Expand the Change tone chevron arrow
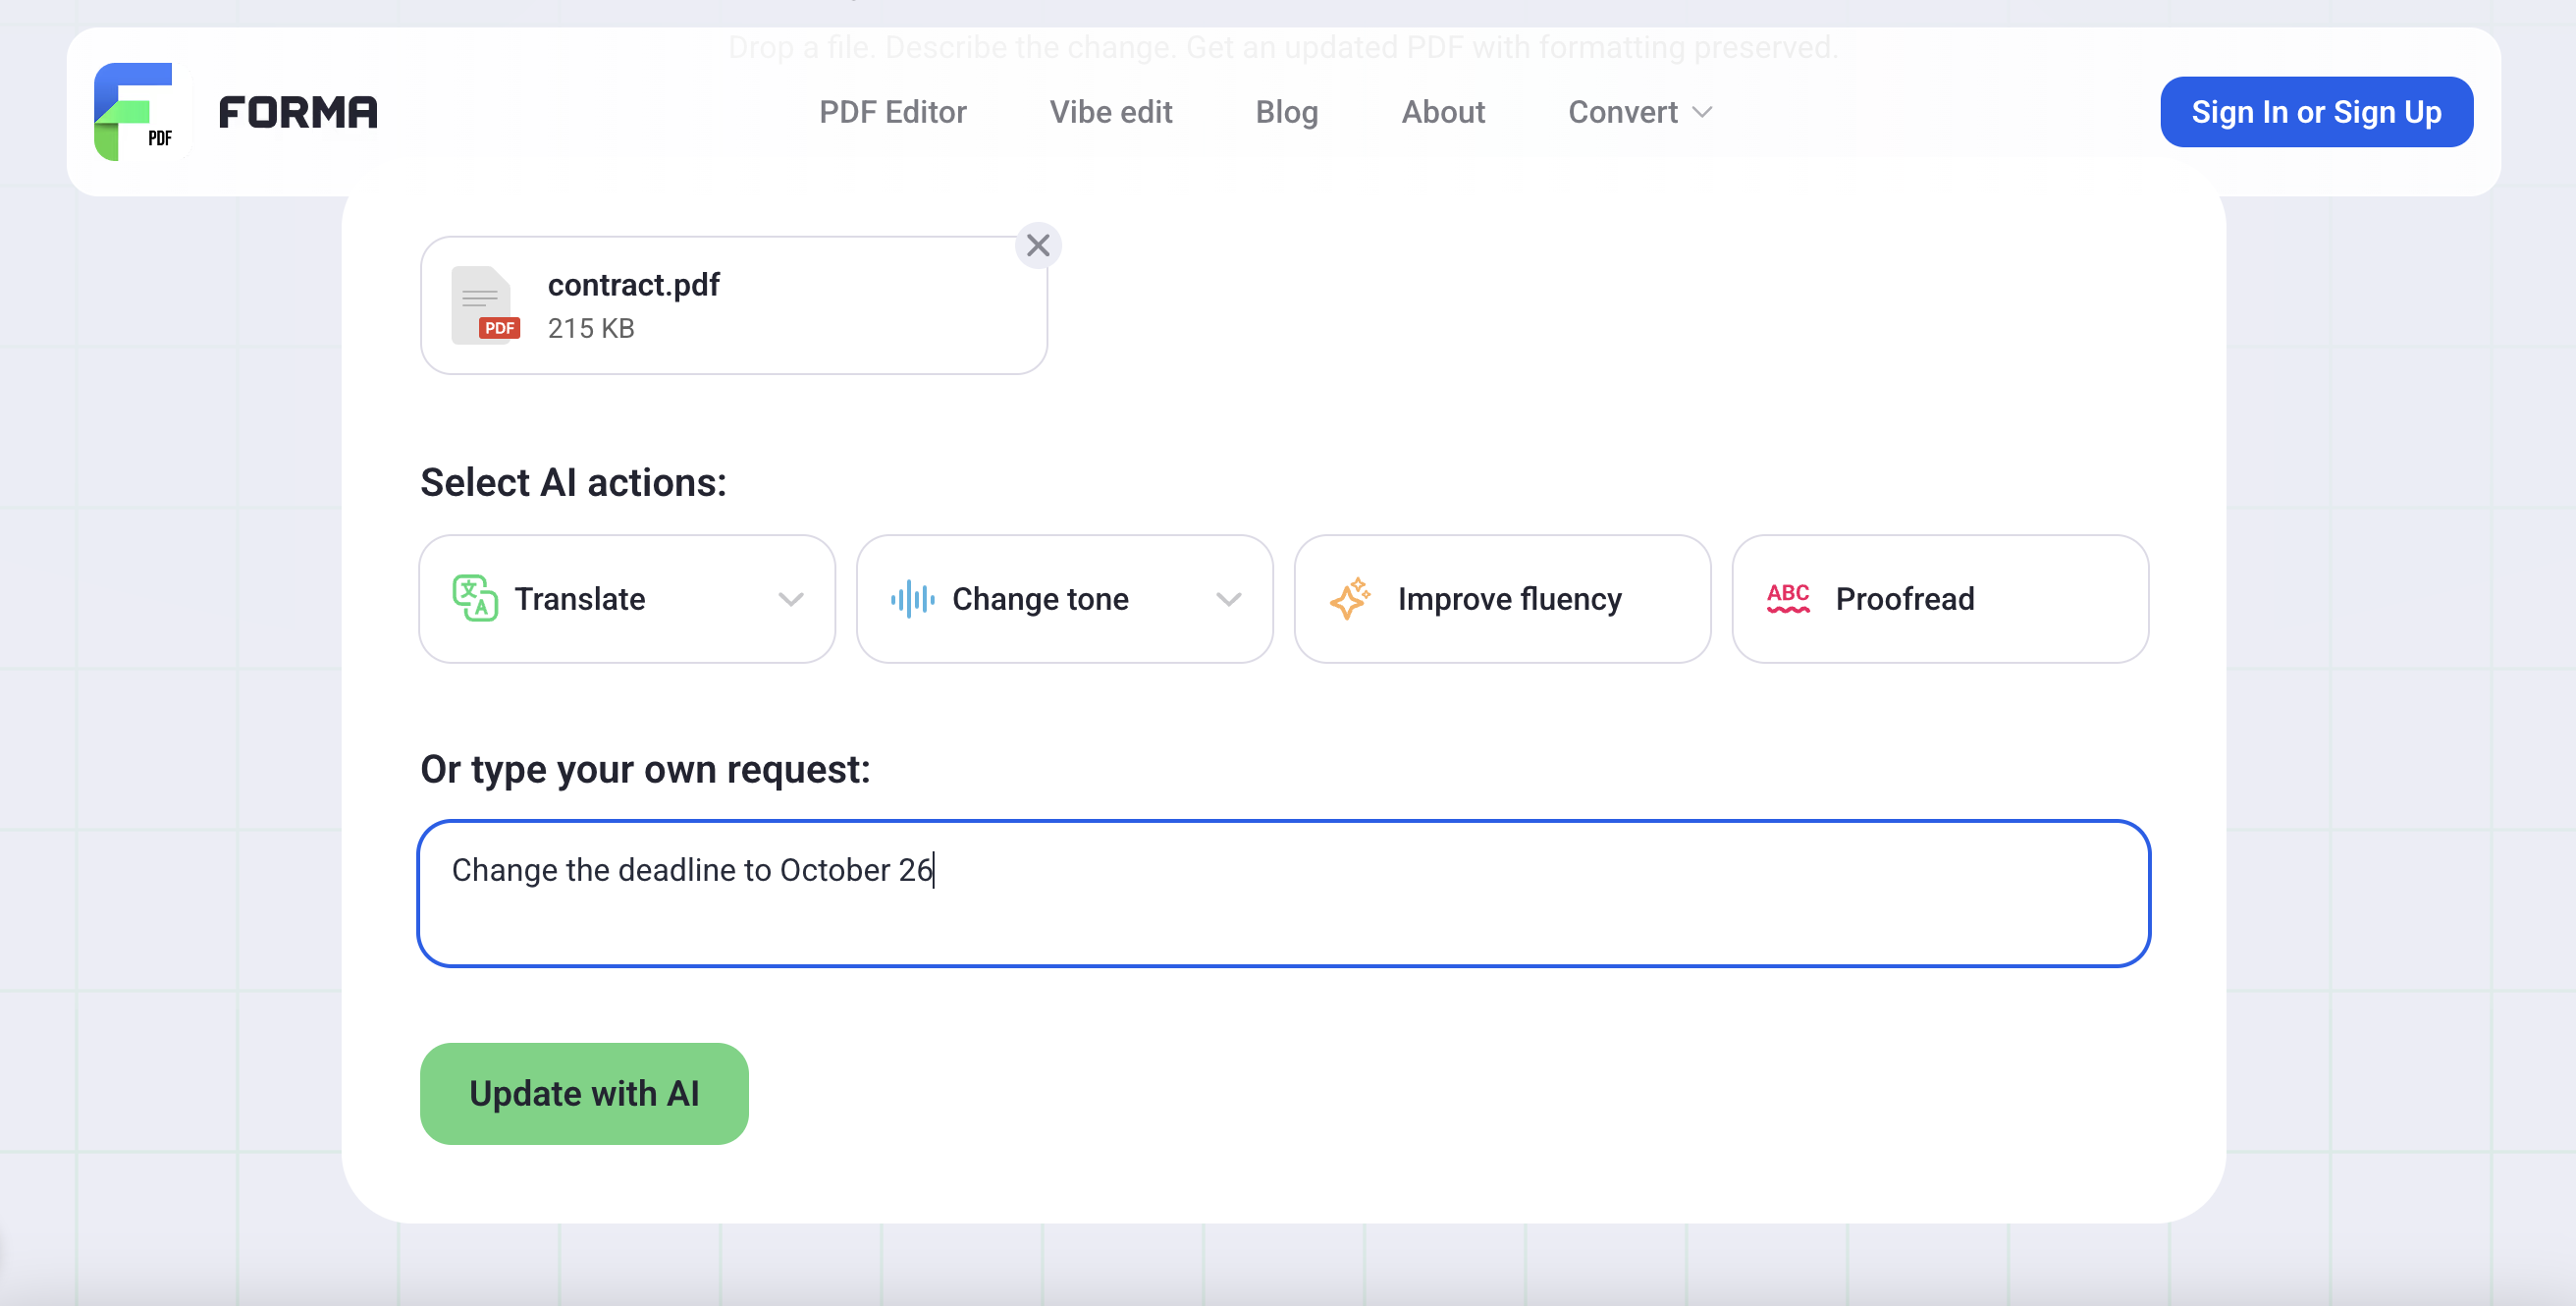Image resolution: width=2576 pixels, height=1306 pixels. pos(1228,599)
